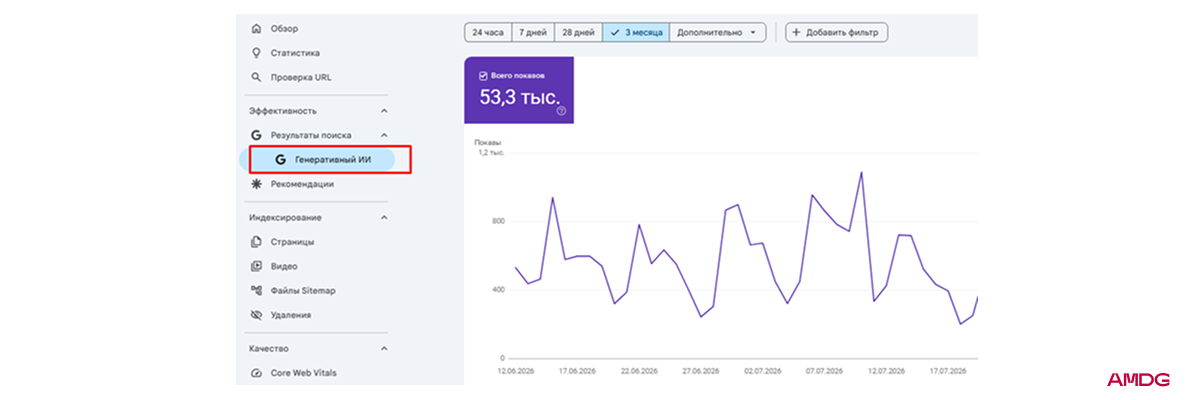Click the Core Web Vitals gauge icon
This screenshot has width=1200, height=400.
[257, 373]
